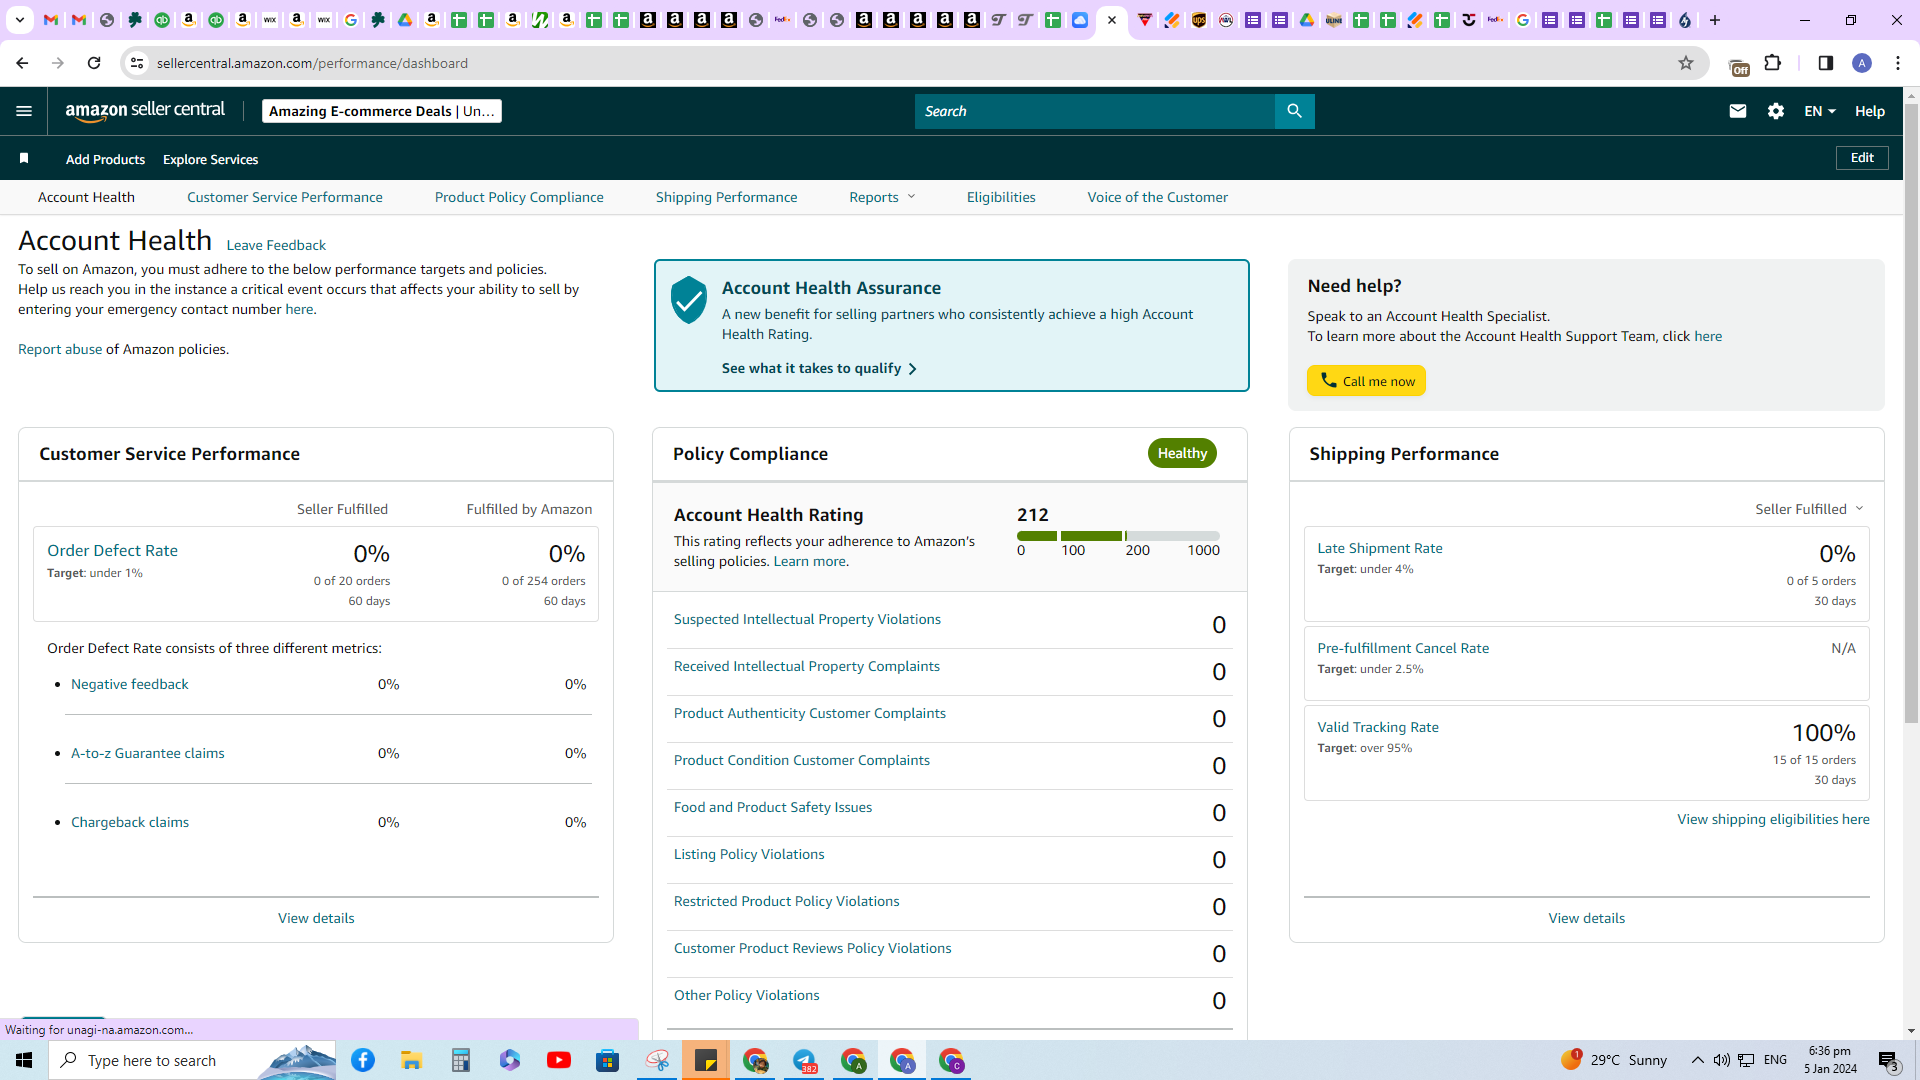Open Chrome's three-dot menu

pos(1898,63)
